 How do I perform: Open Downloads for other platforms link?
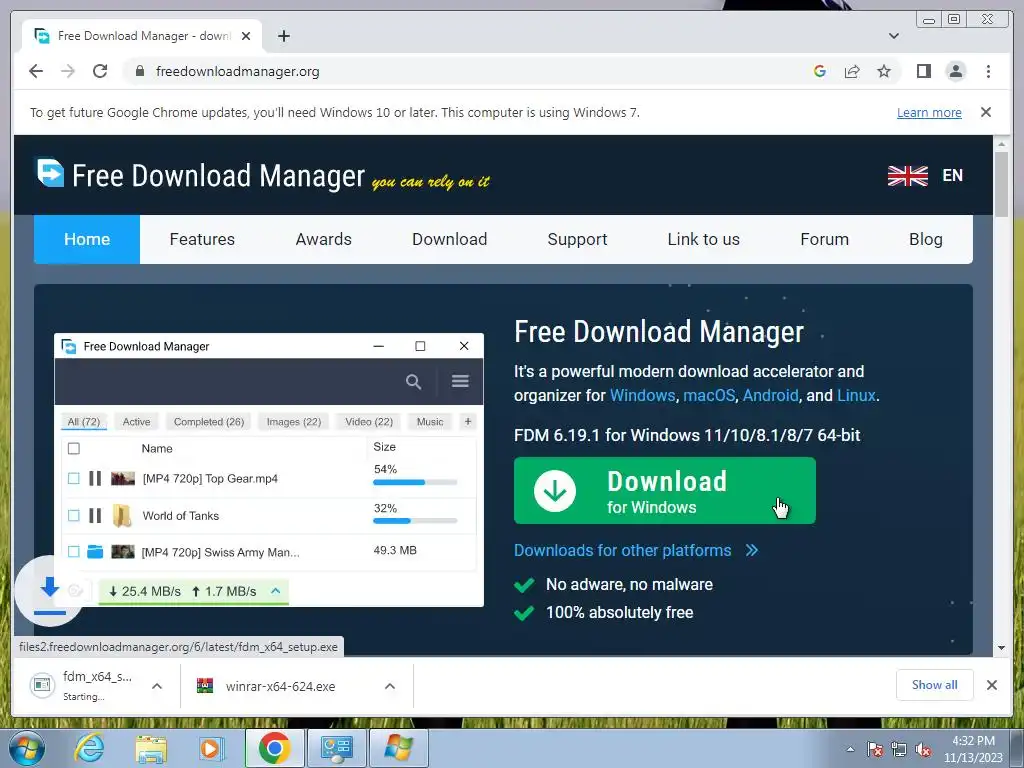click(636, 551)
